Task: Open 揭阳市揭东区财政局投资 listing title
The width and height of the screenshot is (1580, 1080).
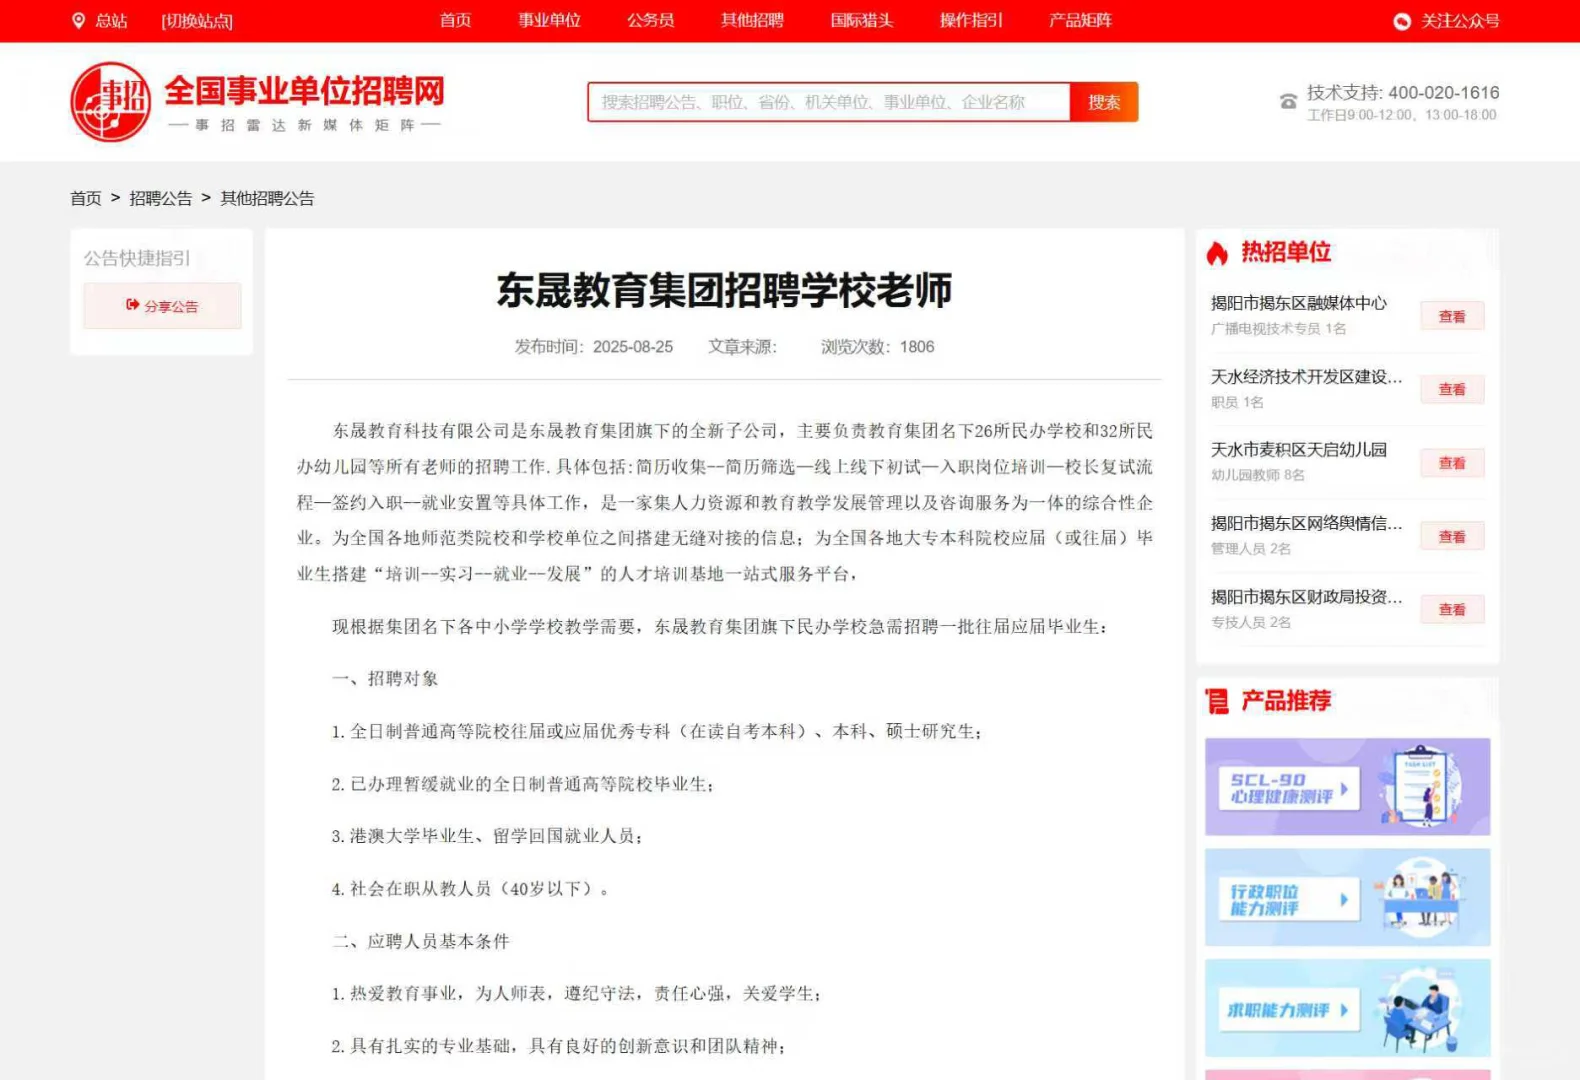Action: click(x=1306, y=596)
